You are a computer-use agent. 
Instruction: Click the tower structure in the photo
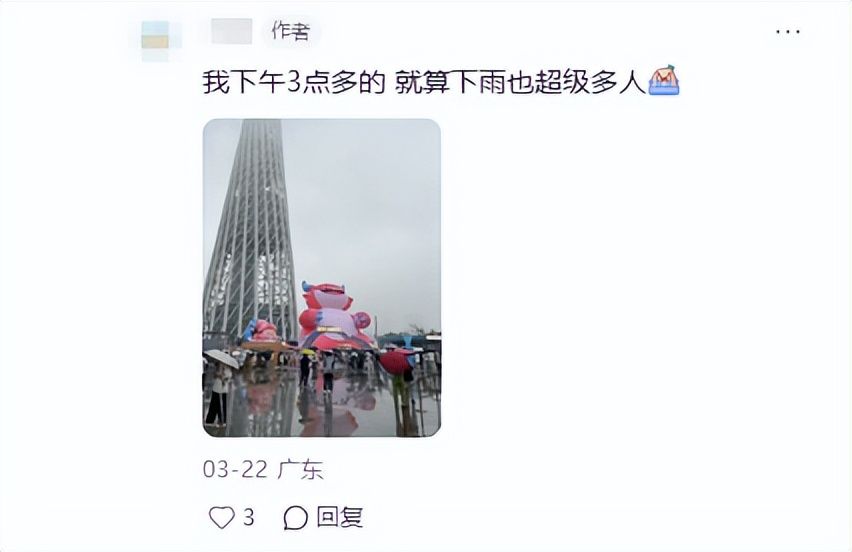(x=252, y=228)
